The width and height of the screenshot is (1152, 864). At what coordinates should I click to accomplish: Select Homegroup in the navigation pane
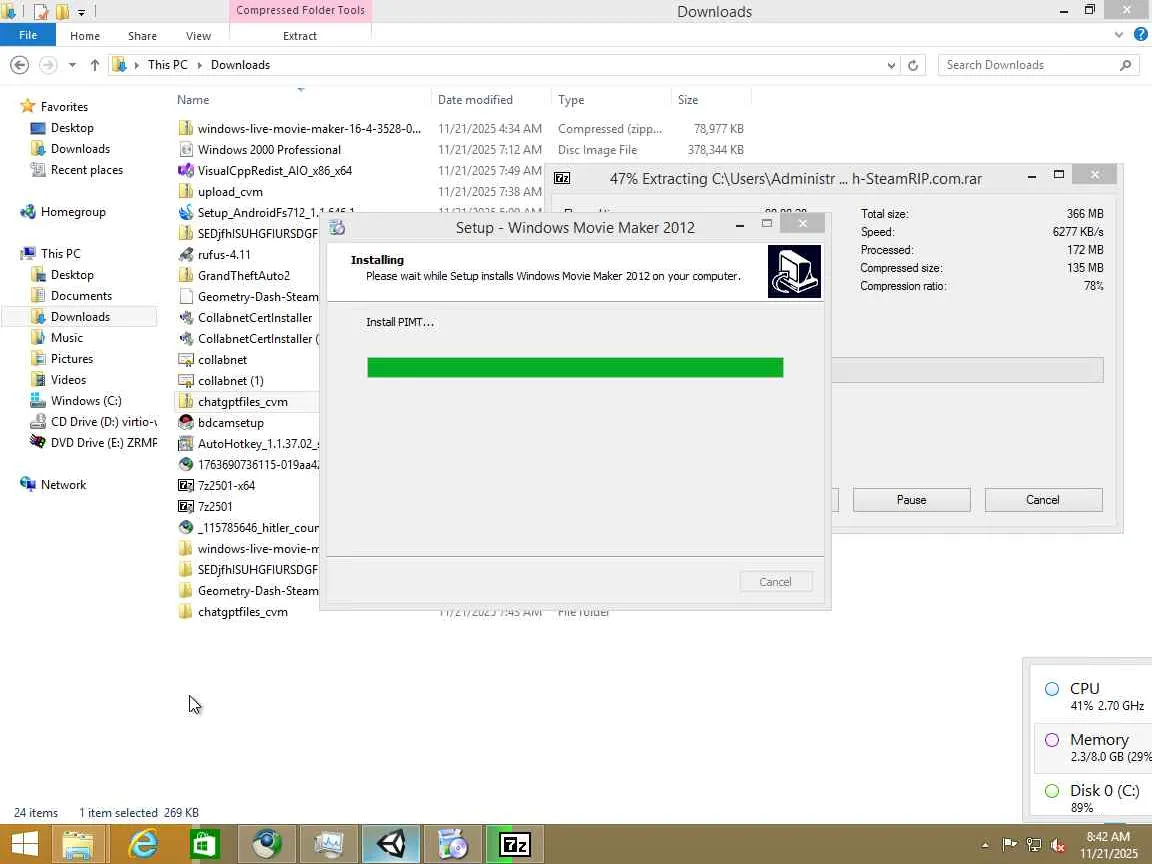pyautogui.click(x=73, y=212)
